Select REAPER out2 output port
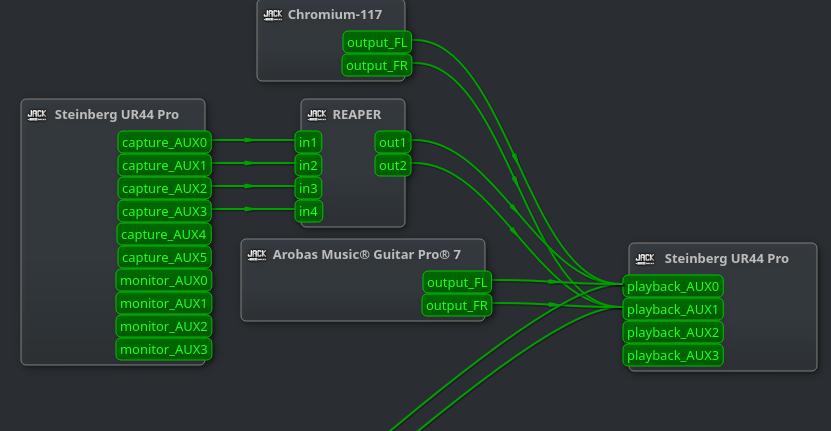Viewport: 831px width, 431px height. point(393,165)
